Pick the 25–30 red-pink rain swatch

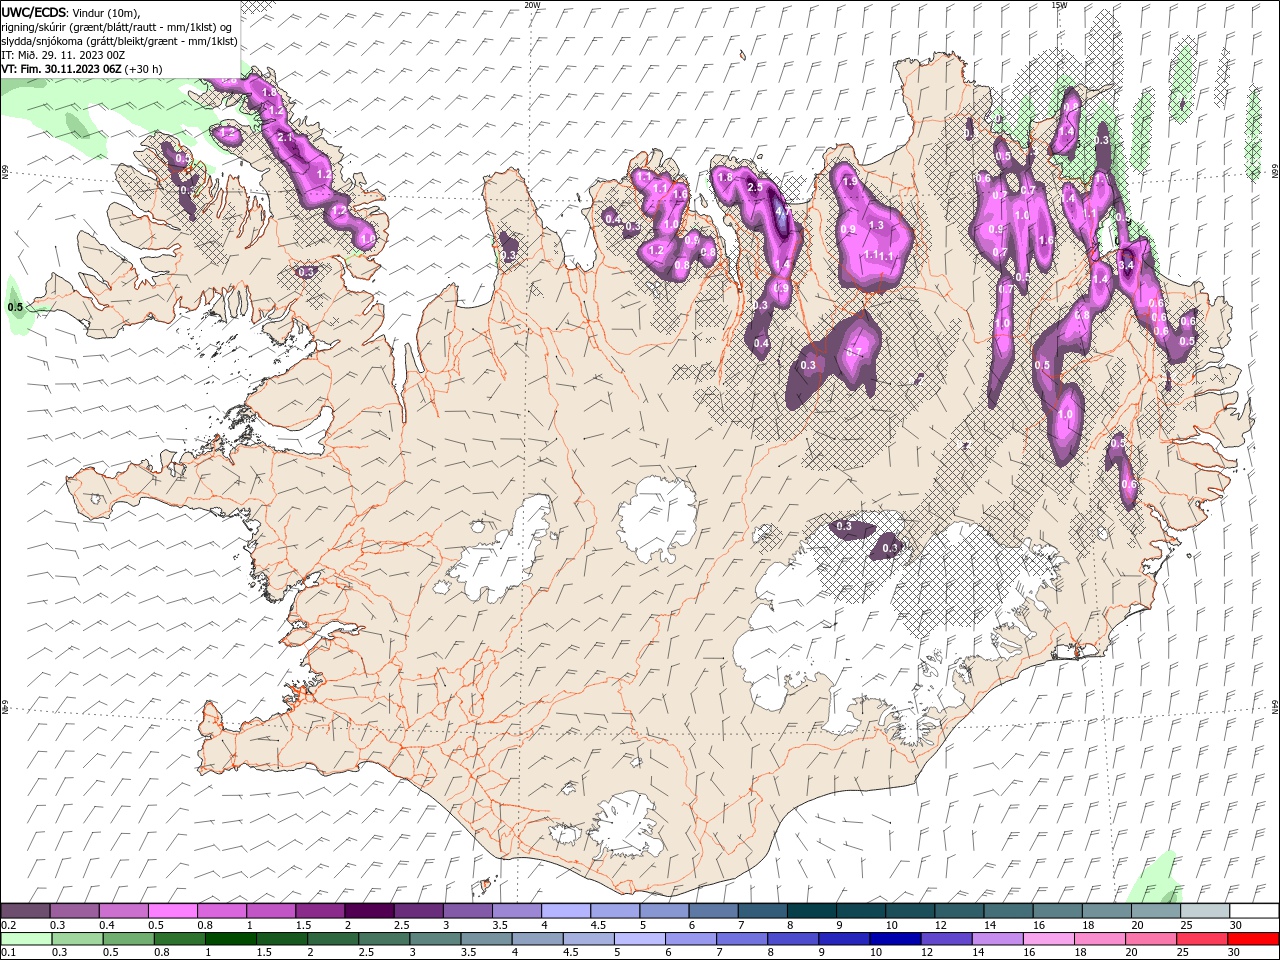(x=1201, y=939)
